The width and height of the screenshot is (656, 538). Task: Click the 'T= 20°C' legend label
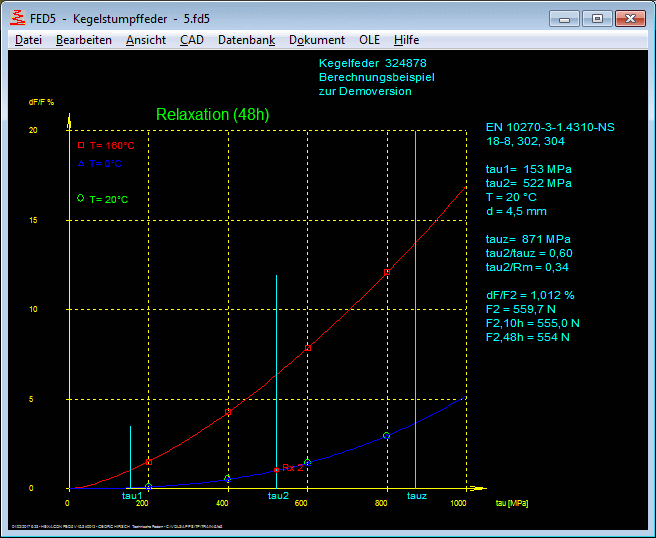click(x=109, y=200)
